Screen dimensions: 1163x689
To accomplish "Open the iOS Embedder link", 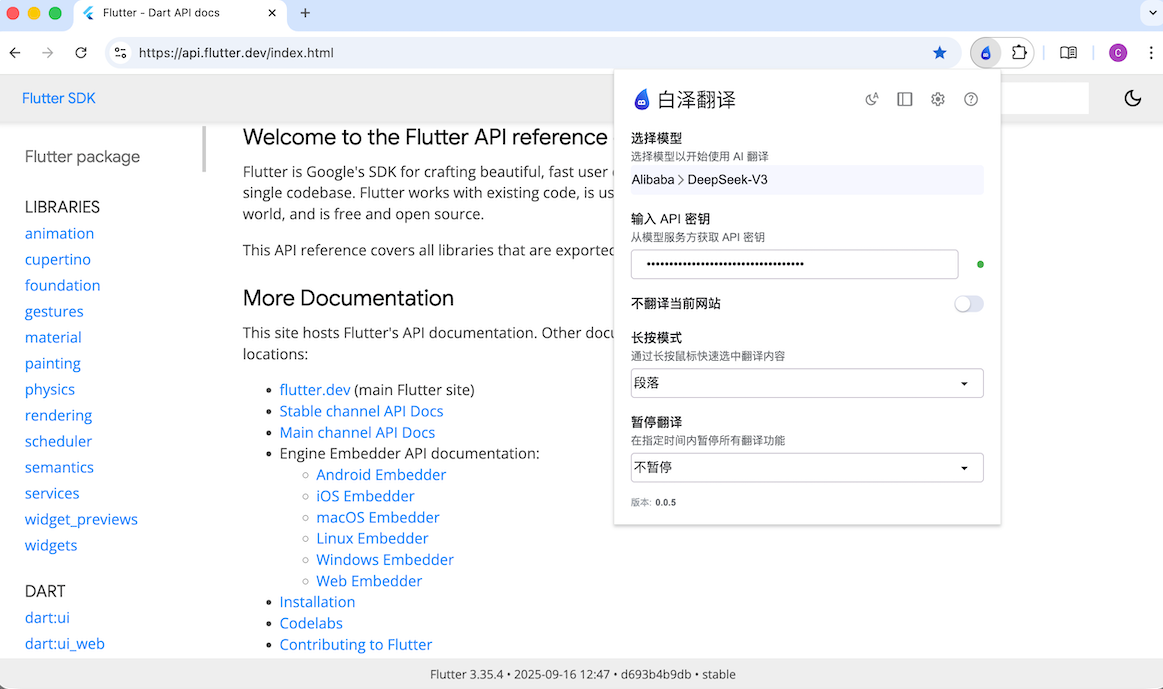I will pos(365,496).
